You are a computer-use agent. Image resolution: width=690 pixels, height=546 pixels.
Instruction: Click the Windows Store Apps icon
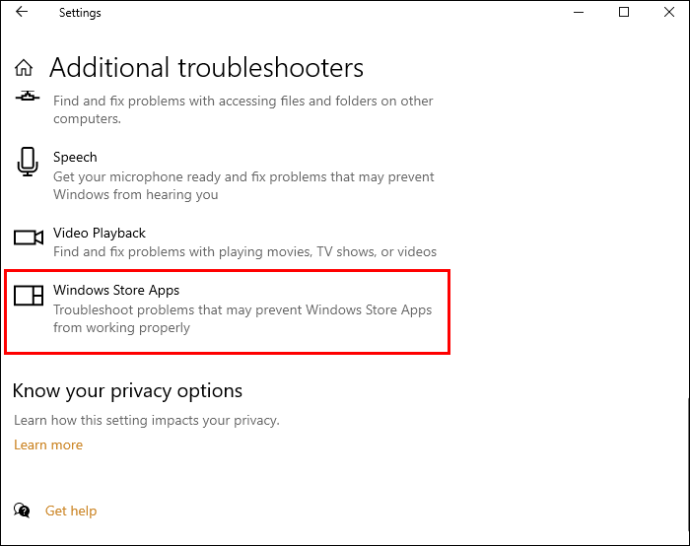[x=28, y=295]
